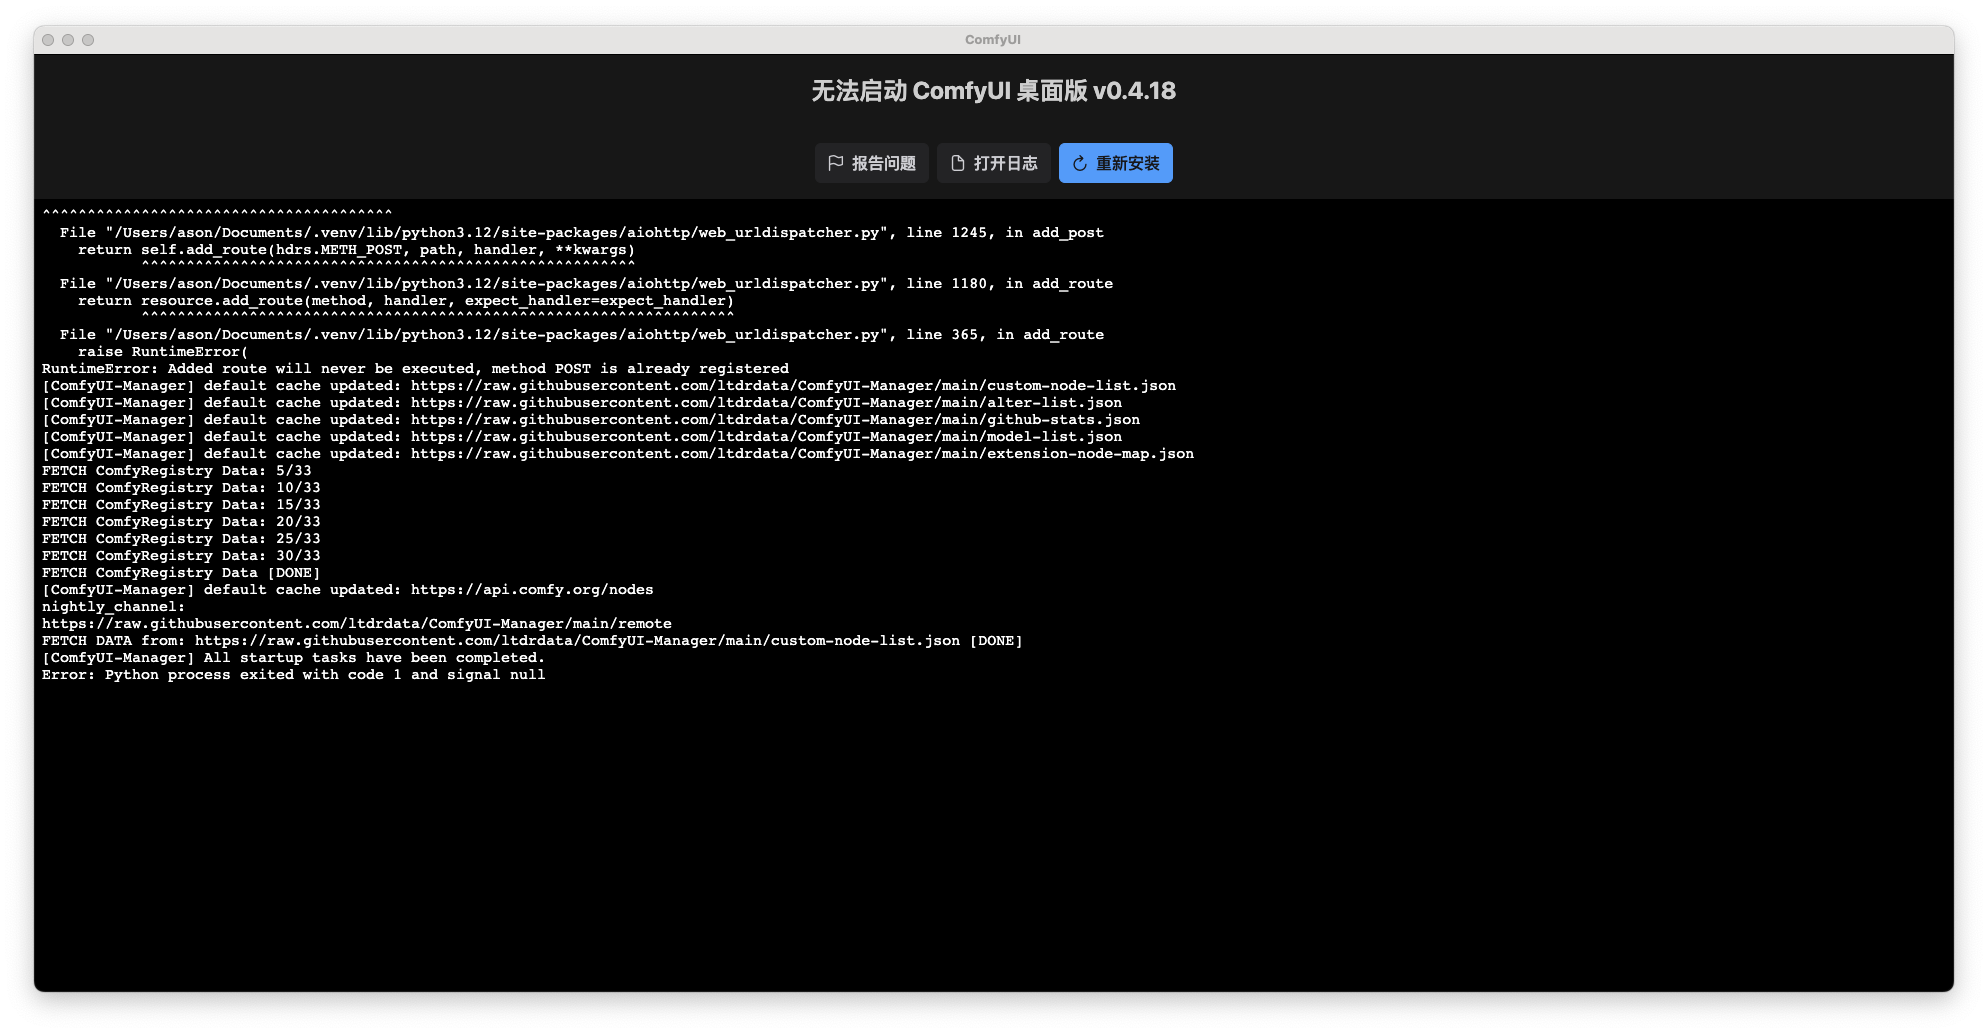Click the blue 重新安装 (Reinstall) button

1116,163
